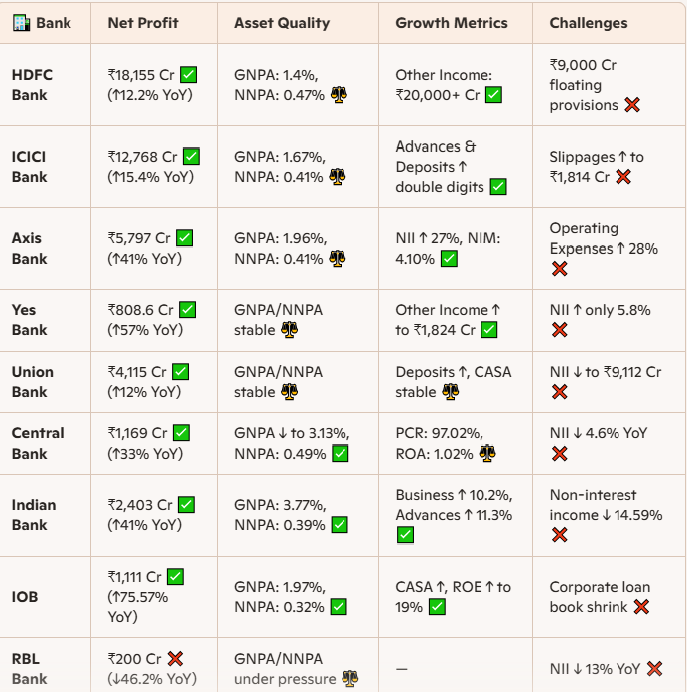Screen dimensions: 687x692
Task: Click the red cross beside RBL's ₹200 Cr
Action: (x=175, y=659)
